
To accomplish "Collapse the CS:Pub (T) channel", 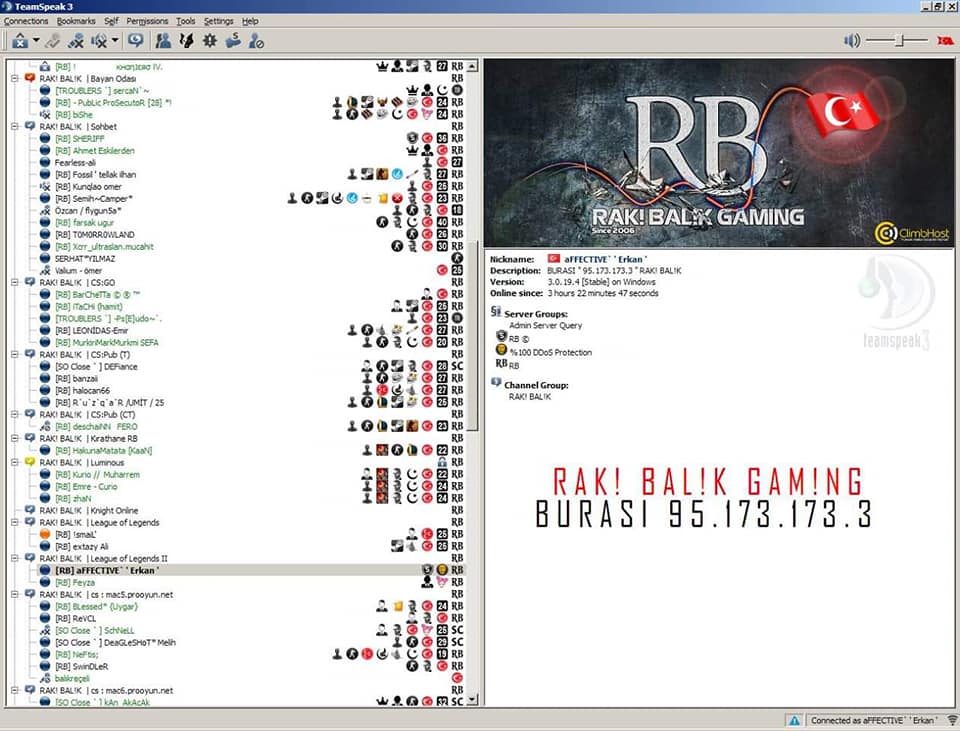I will point(15,354).
